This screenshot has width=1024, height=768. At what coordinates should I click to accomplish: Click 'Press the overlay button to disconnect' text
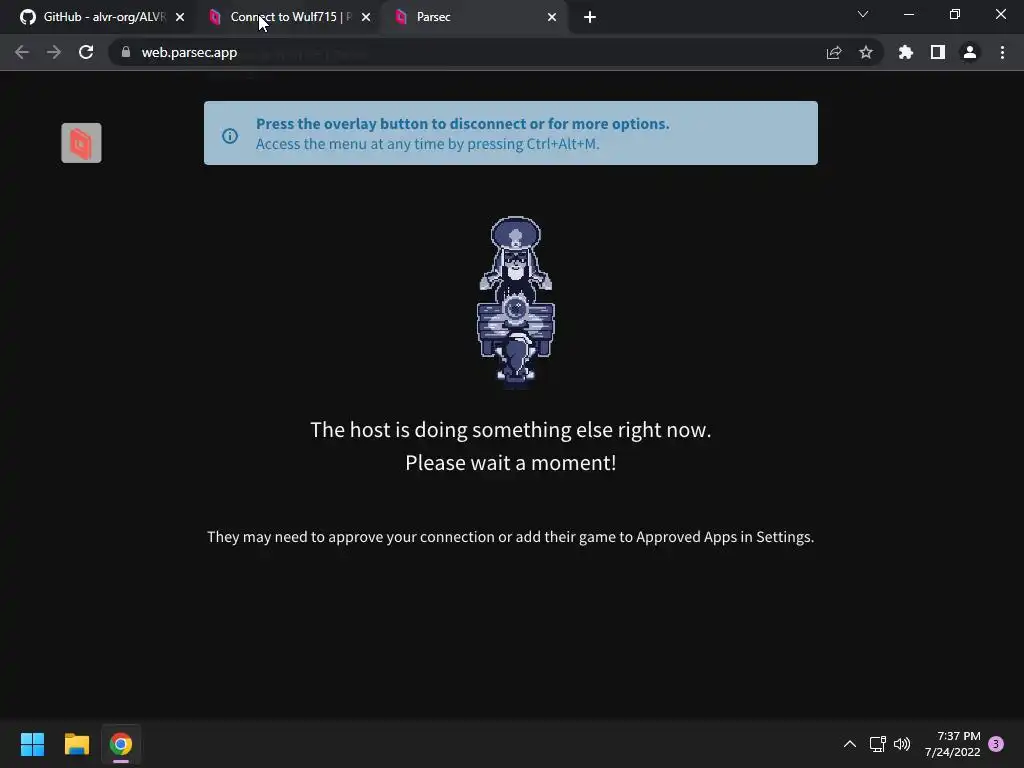click(462, 123)
